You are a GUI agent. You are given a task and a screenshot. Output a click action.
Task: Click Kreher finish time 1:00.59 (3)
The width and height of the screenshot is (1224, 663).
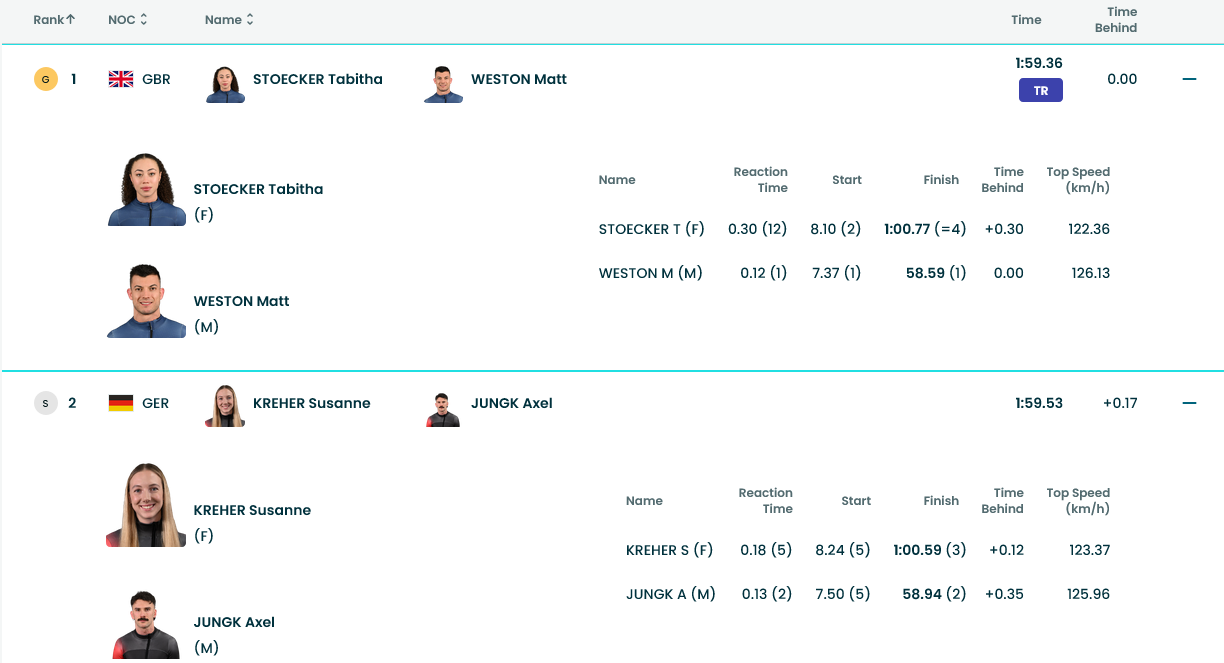(x=930, y=550)
